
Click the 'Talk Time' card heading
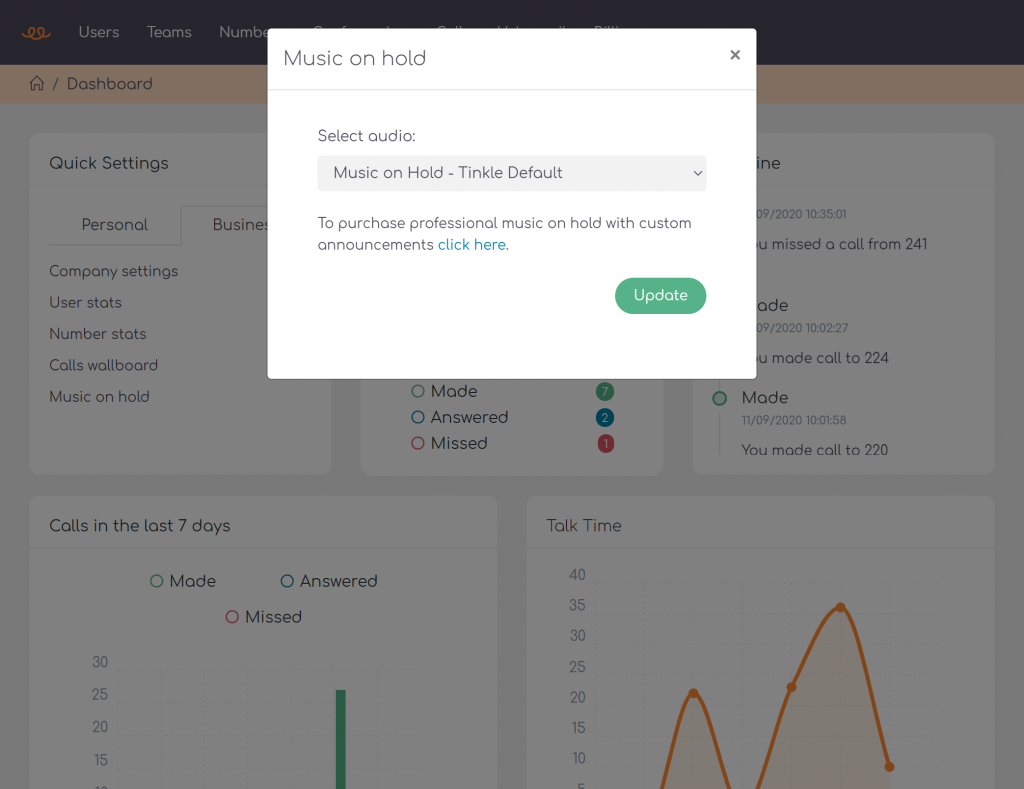pyautogui.click(x=584, y=526)
